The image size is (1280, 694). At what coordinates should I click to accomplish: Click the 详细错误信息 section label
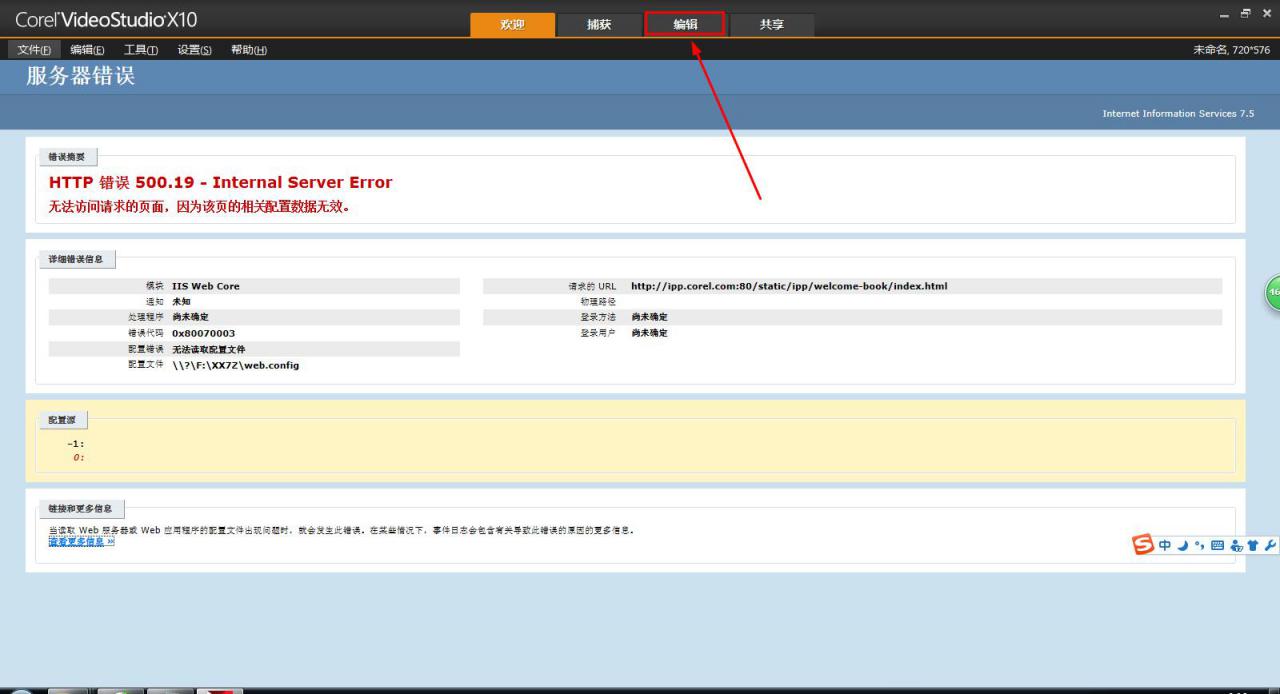tap(76, 260)
